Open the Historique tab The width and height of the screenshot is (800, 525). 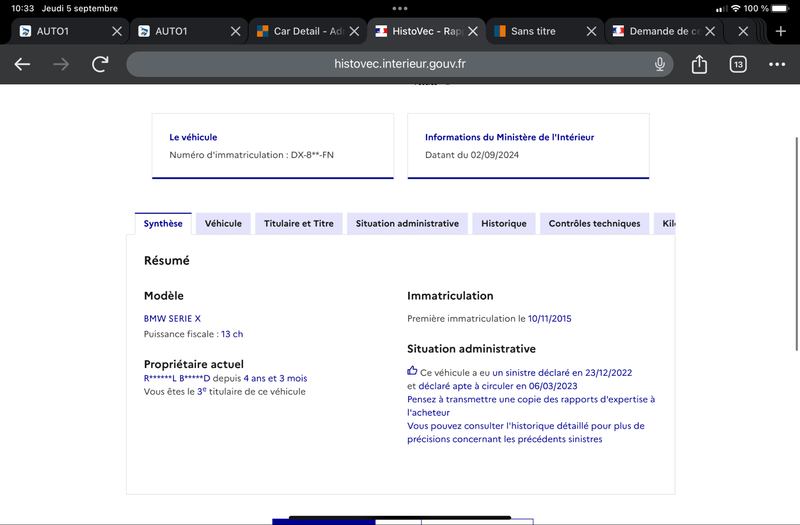504,223
